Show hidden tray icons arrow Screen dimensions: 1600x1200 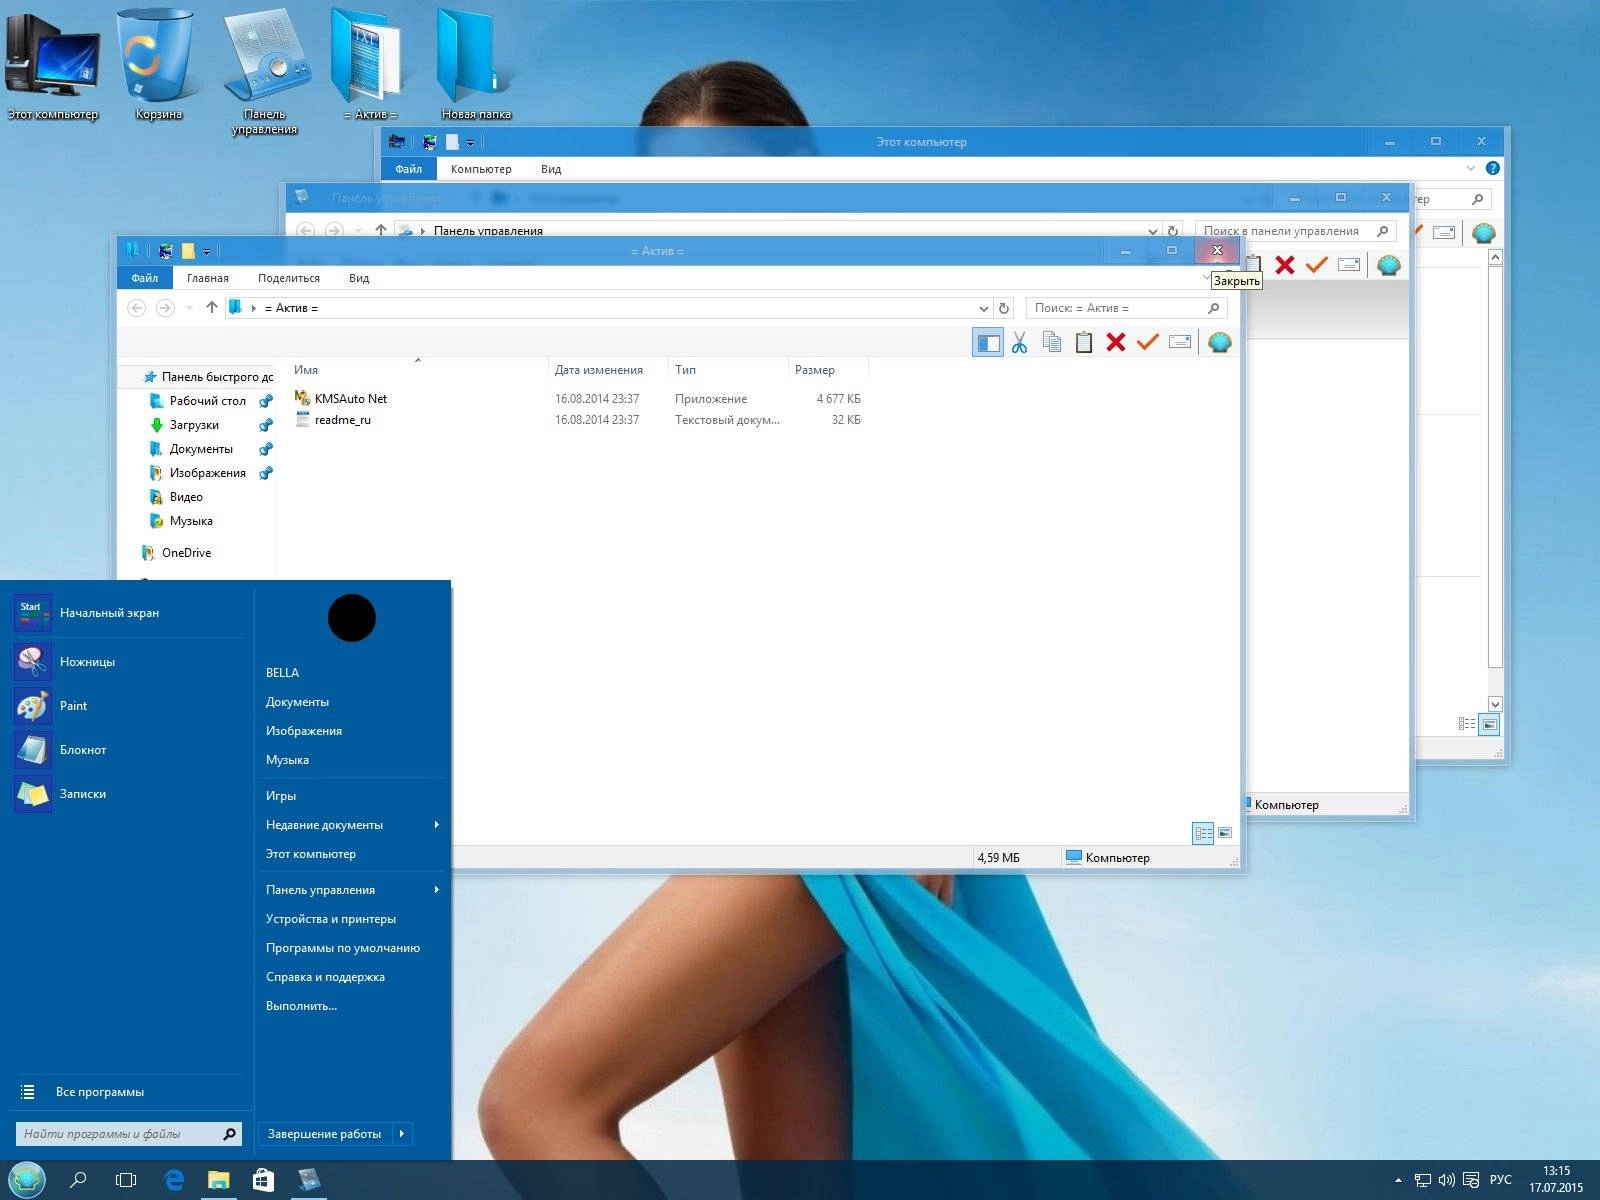[x=1398, y=1180]
